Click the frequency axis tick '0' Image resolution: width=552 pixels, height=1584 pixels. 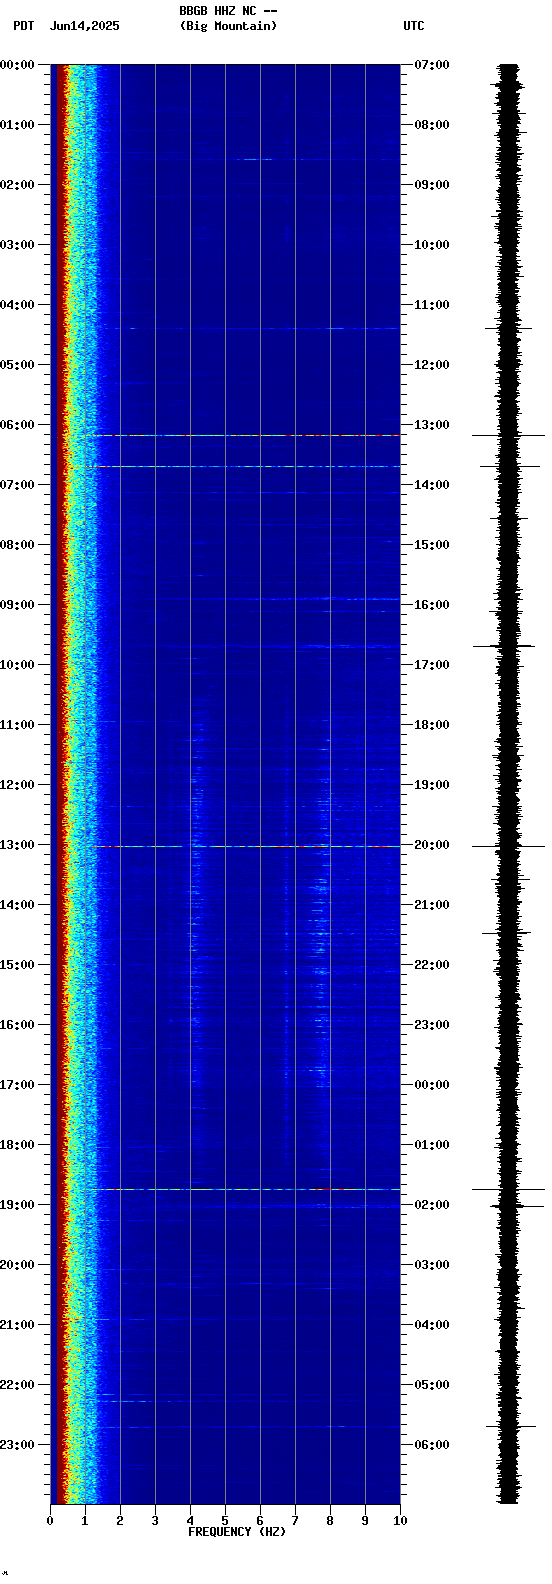coord(50,1521)
